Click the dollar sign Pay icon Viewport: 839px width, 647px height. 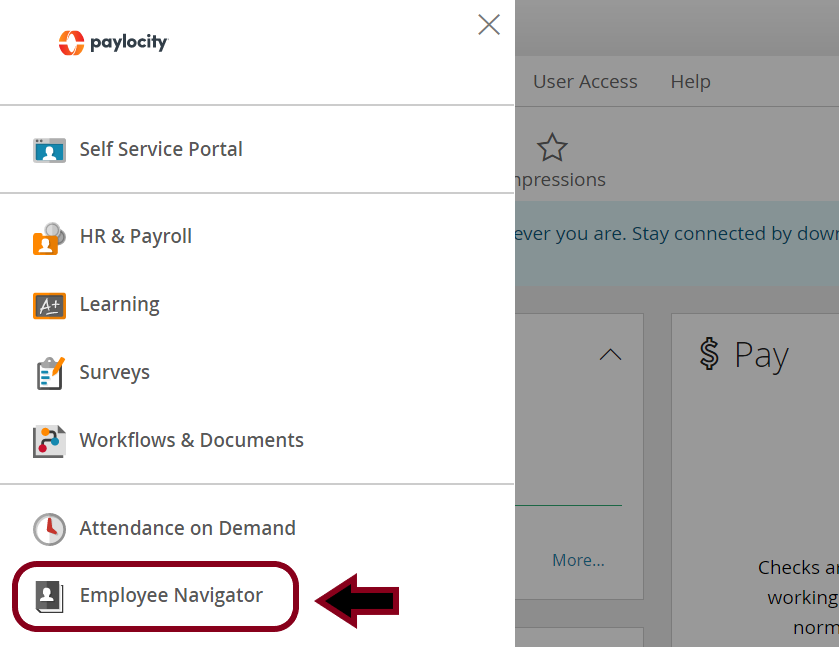[x=709, y=354]
